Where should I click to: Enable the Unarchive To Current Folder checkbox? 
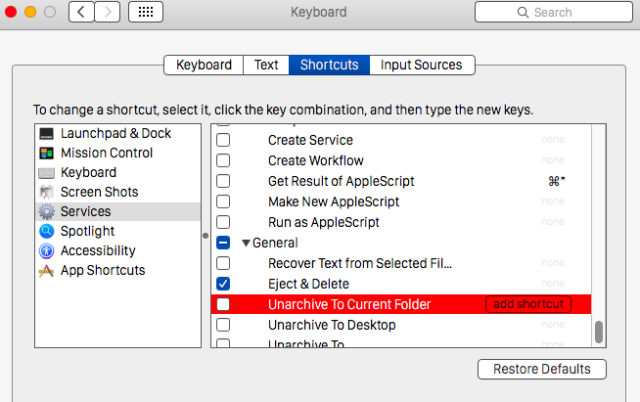click(223, 304)
